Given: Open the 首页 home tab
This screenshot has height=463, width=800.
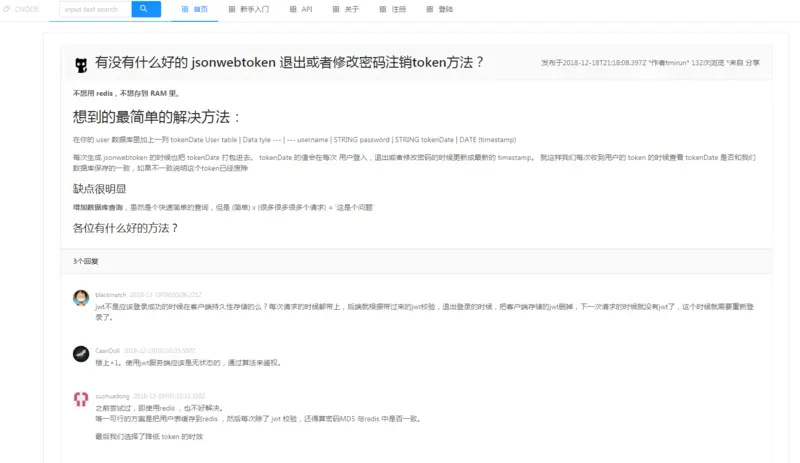Looking at the screenshot, I should 194,9.
